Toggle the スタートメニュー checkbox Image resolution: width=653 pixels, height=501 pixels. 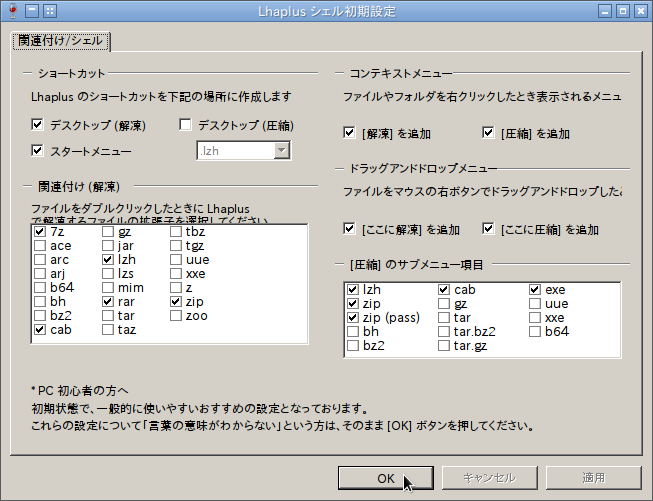click(37, 150)
